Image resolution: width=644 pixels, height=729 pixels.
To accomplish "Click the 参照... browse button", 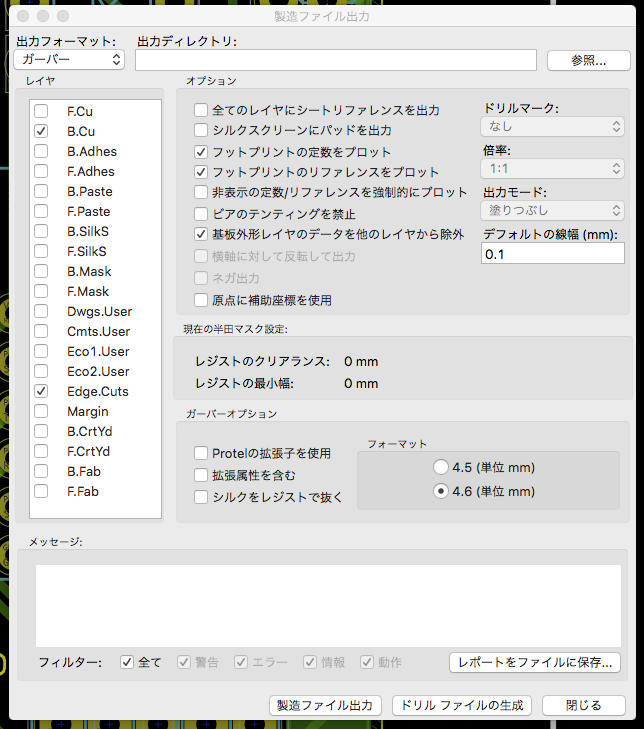I will (588, 60).
